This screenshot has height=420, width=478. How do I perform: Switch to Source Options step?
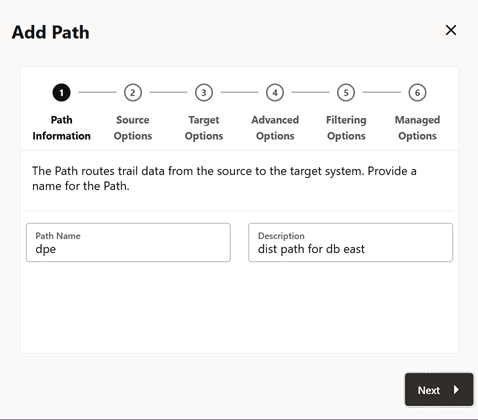(133, 128)
